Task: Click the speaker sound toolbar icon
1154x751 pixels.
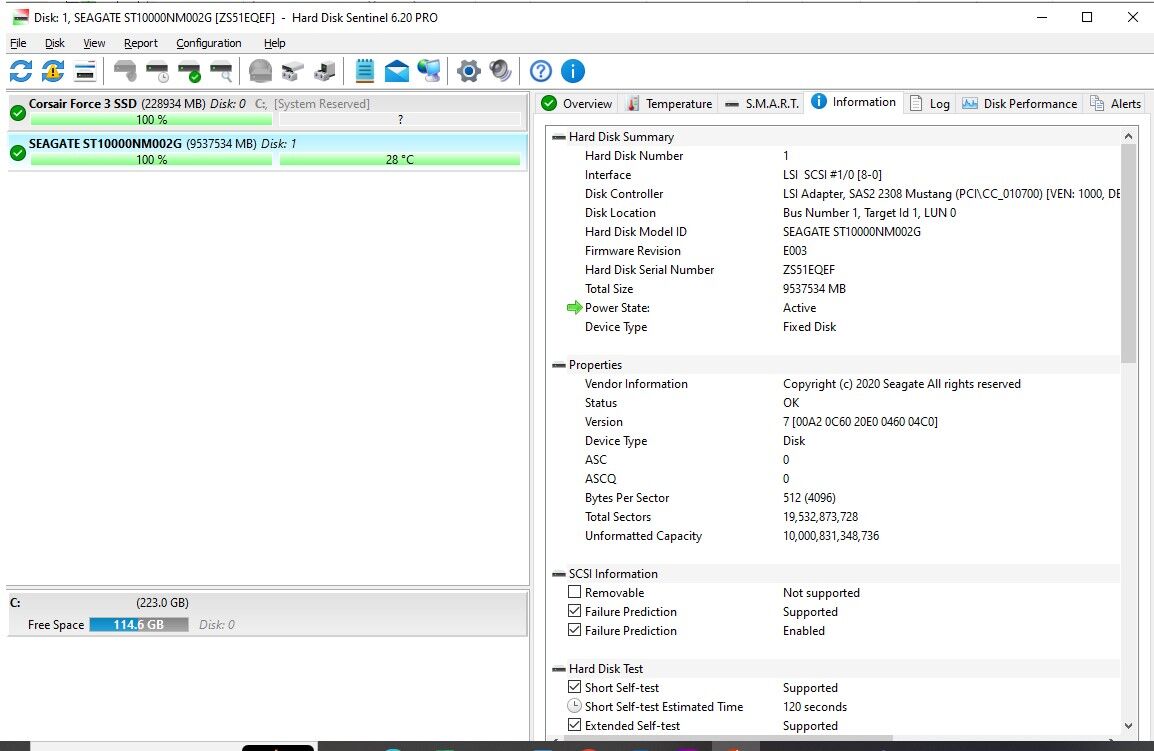Action: [500, 71]
